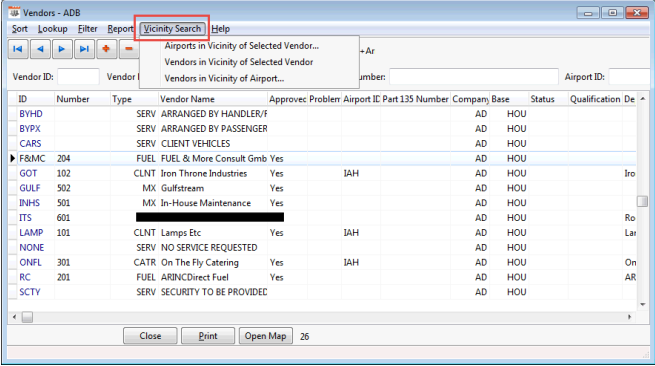Select the CARS vendor ID

30,144
